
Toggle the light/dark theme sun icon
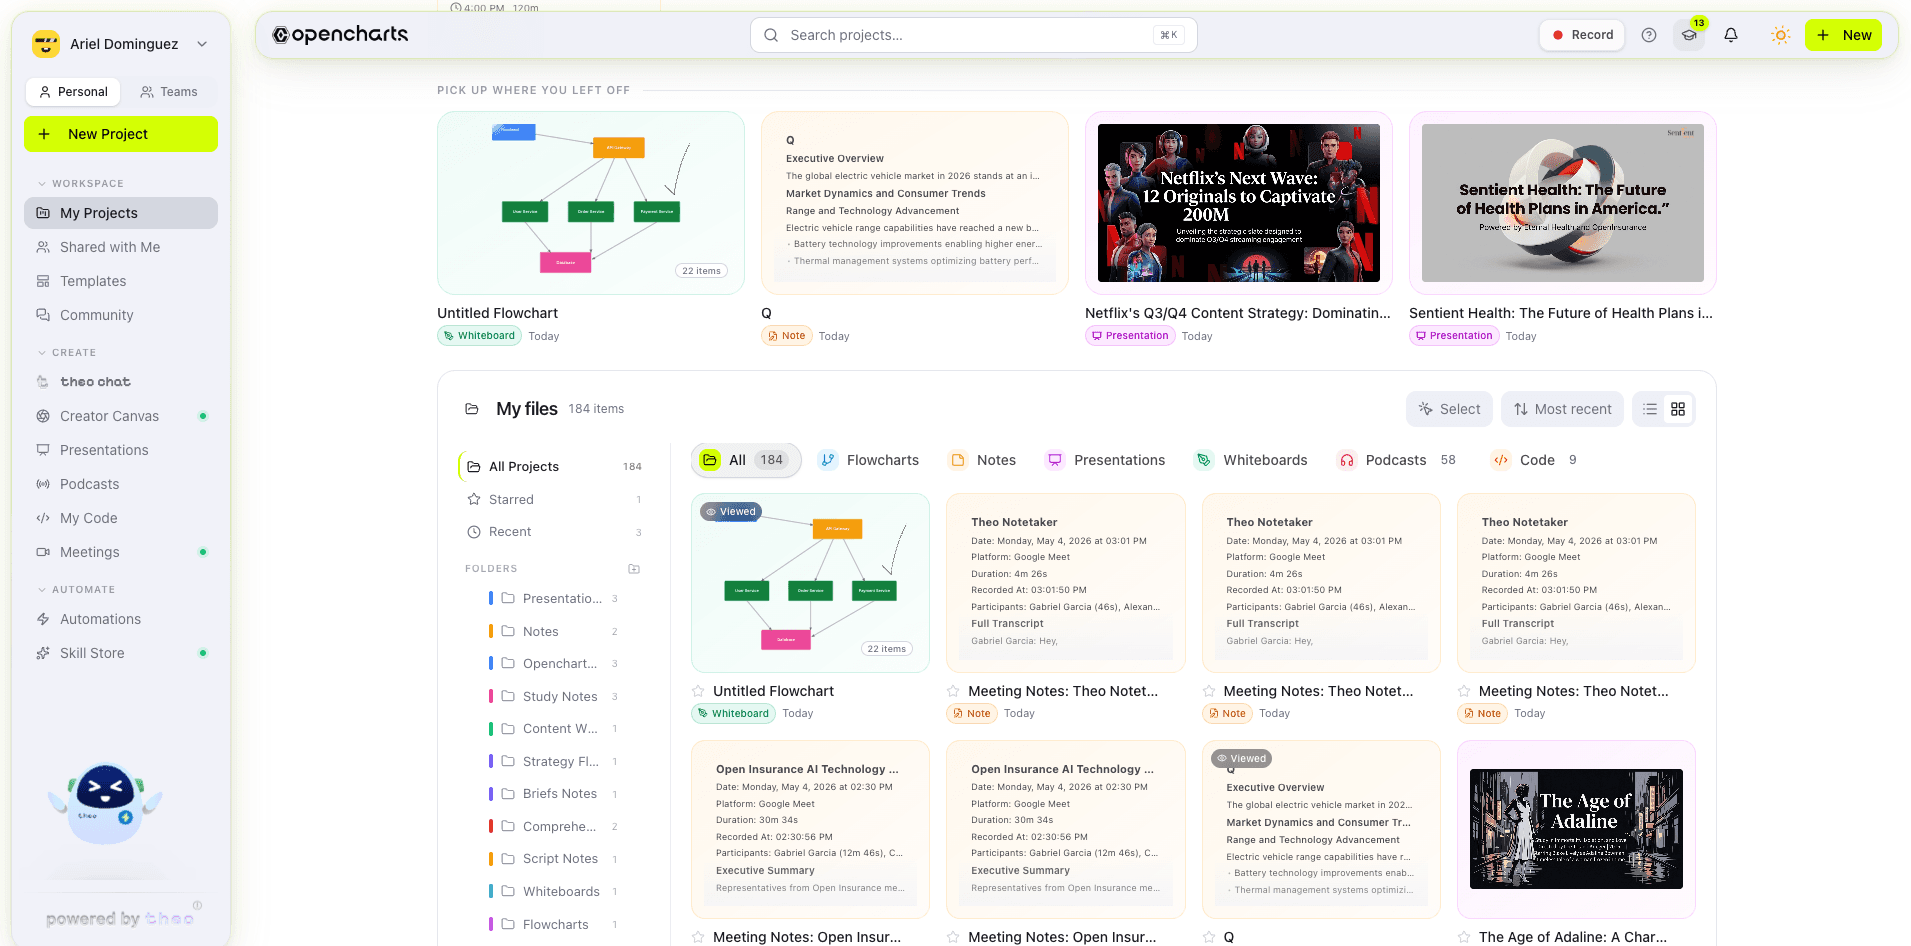pos(1780,35)
